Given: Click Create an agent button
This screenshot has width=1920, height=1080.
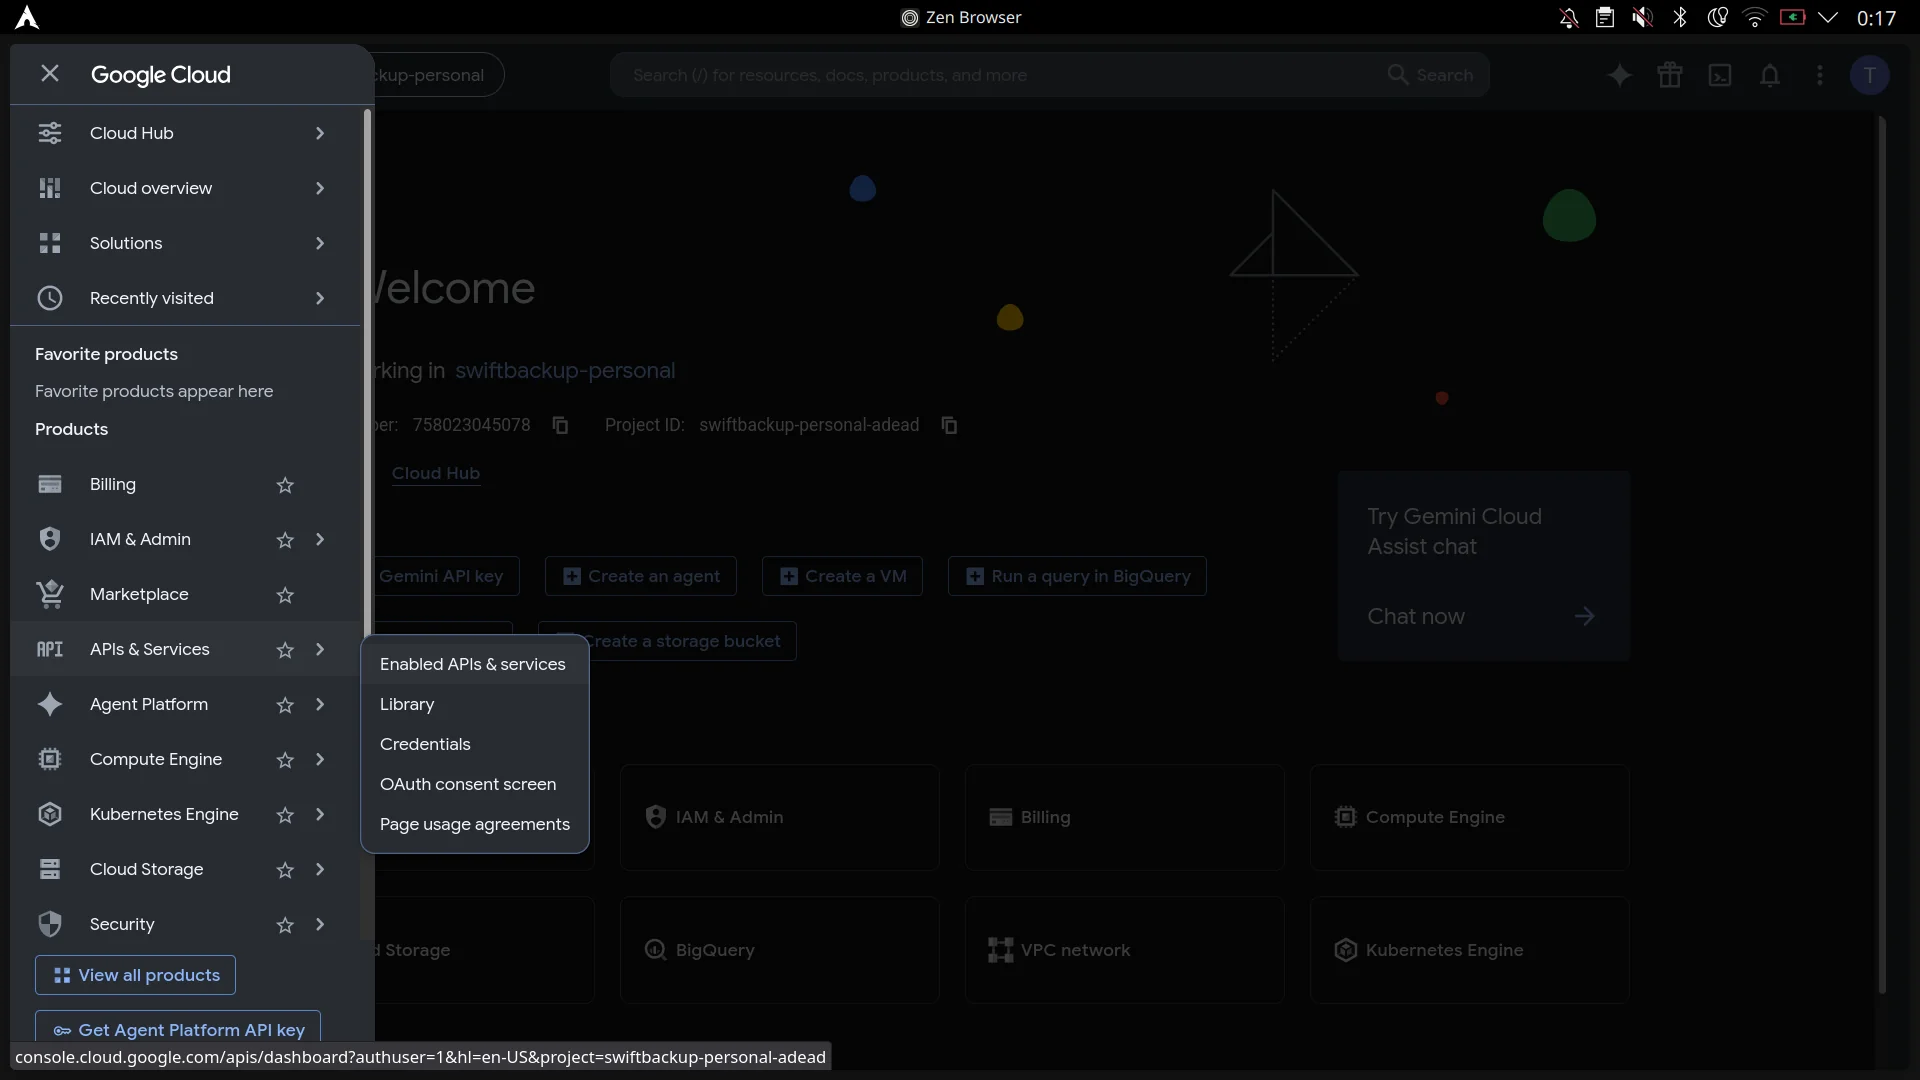Looking at the screenshot, I should tap(641, 576).
